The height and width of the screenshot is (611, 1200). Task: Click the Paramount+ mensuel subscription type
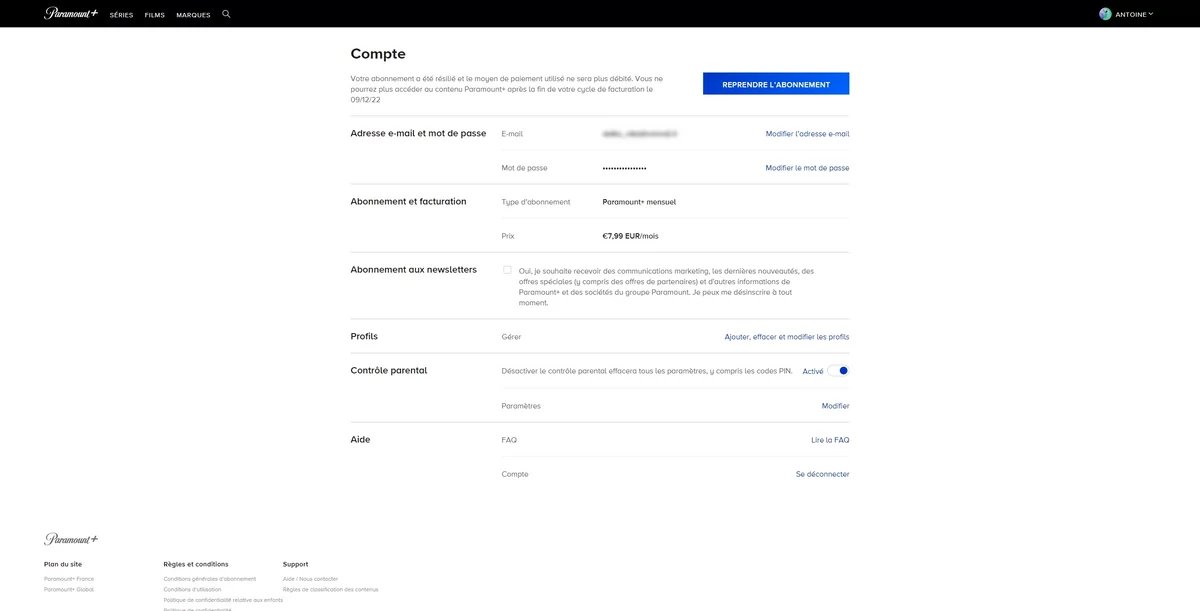point(639,202)
